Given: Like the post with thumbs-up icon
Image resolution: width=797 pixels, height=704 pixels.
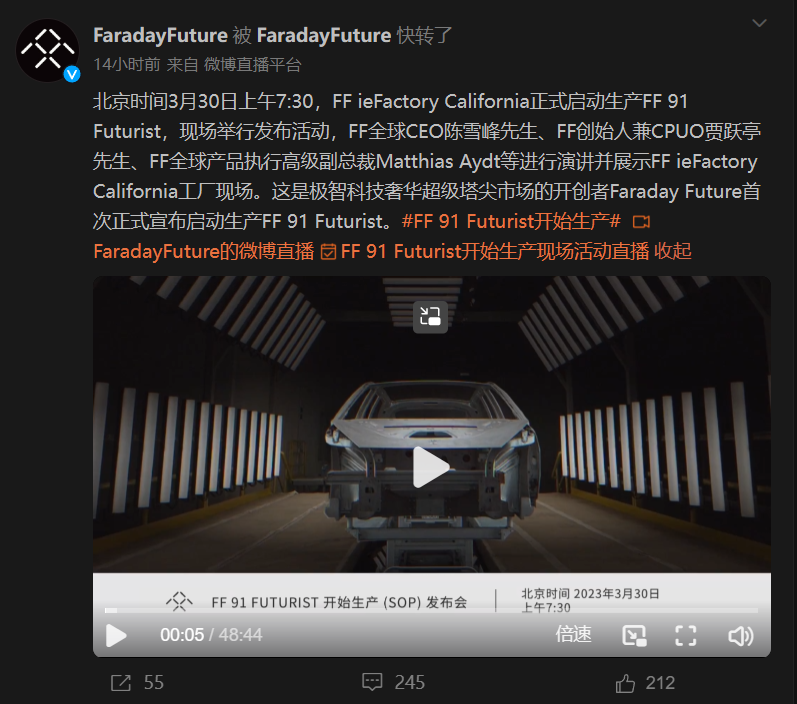Looking at the screenshot, I should click(645, 683).
